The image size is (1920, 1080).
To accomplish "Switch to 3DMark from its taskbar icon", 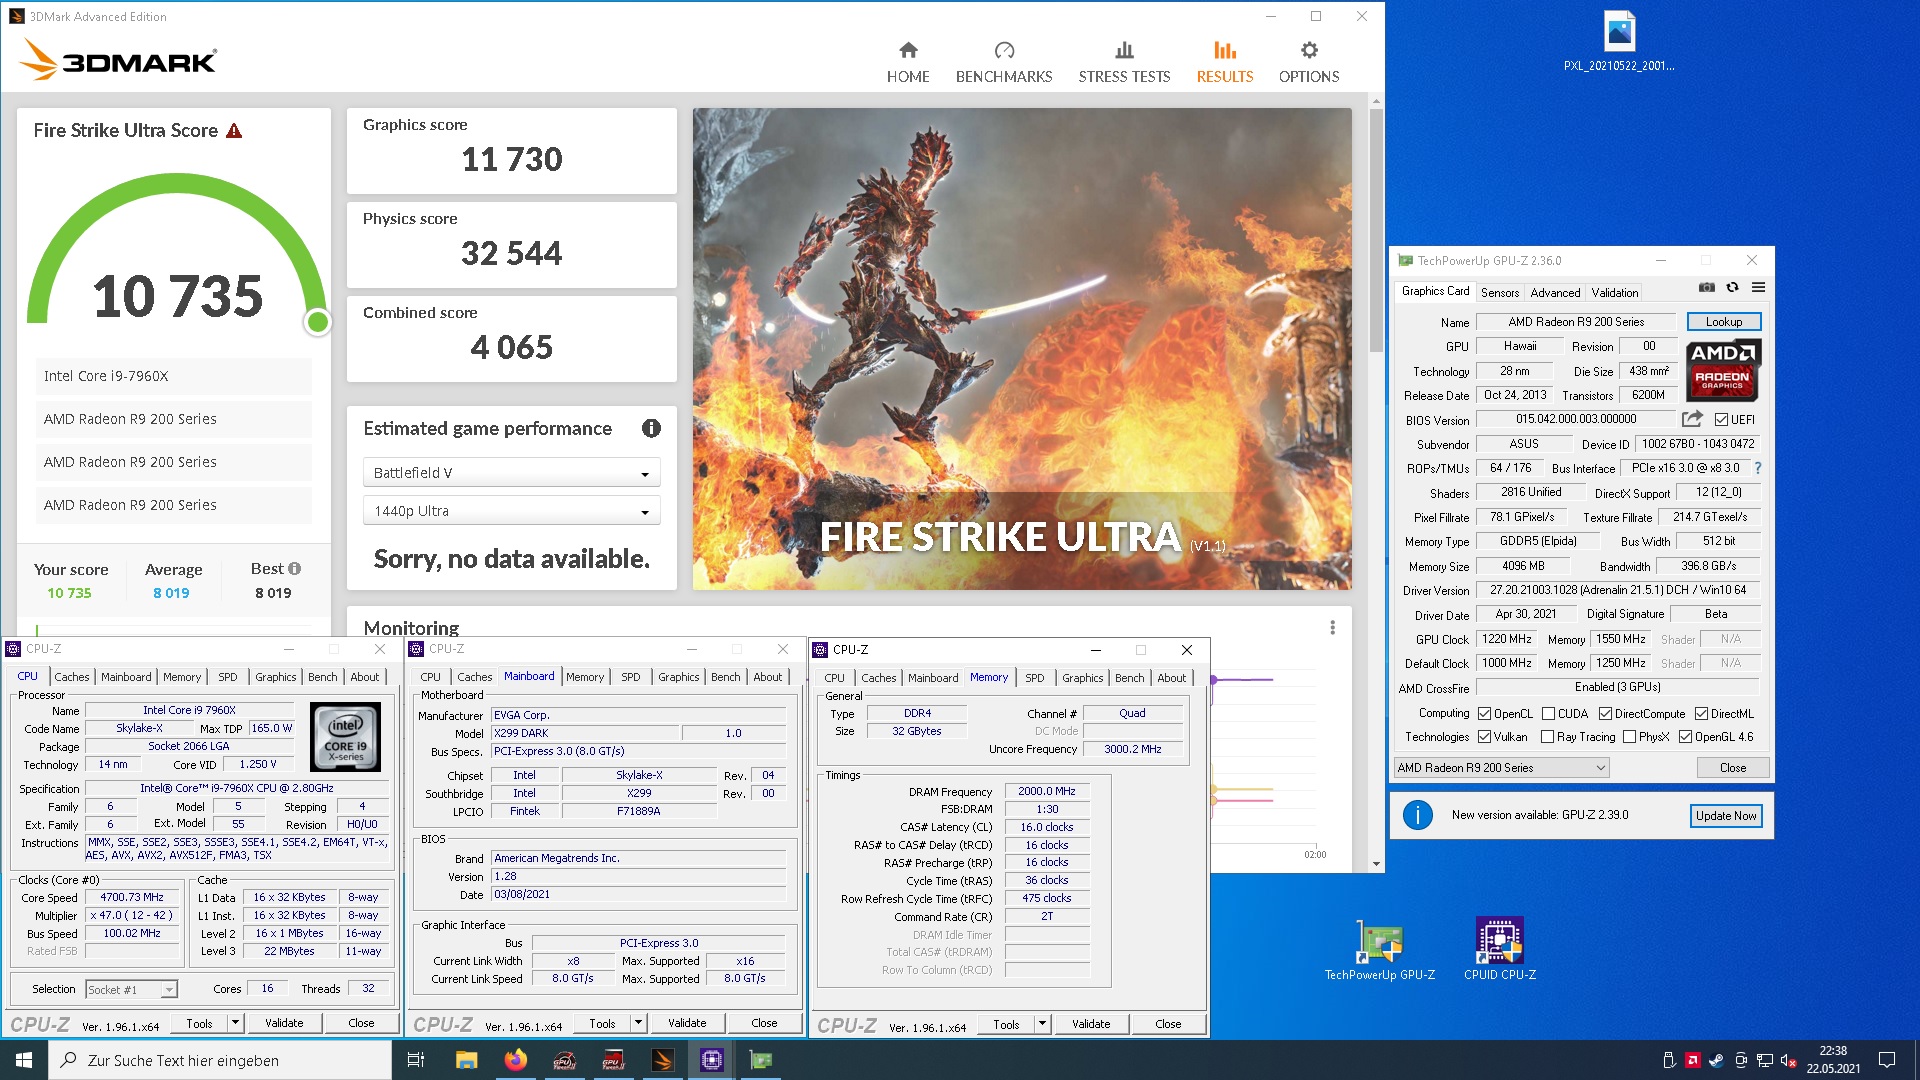I will tap(663, 1060).
